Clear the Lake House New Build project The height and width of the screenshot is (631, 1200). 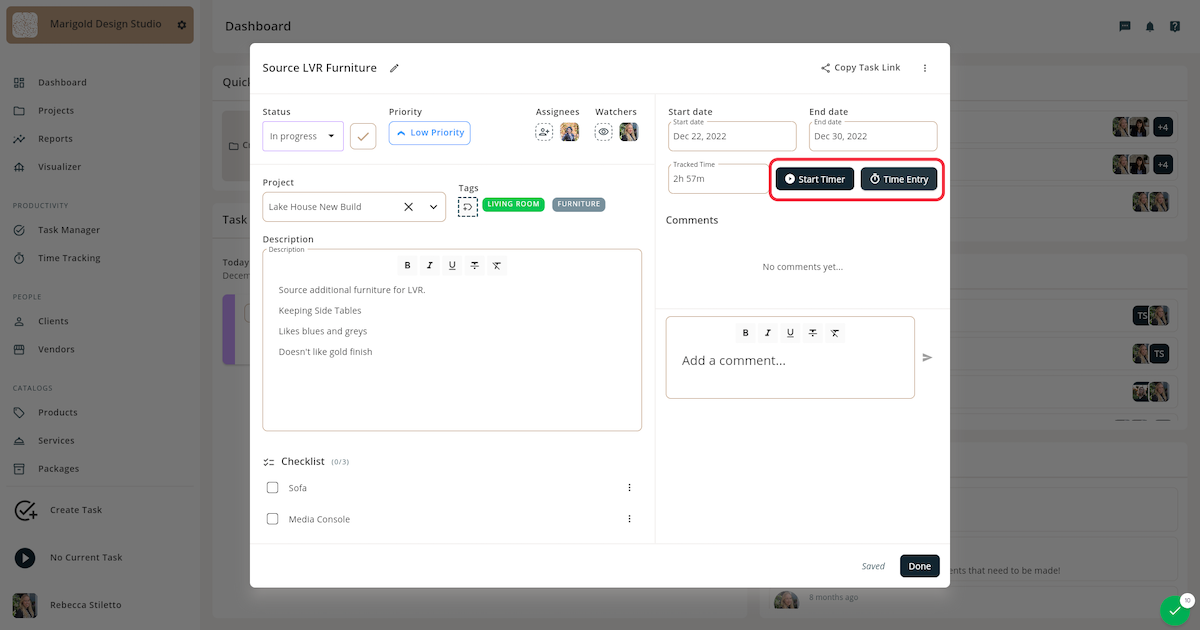click(x=408, y=207)
